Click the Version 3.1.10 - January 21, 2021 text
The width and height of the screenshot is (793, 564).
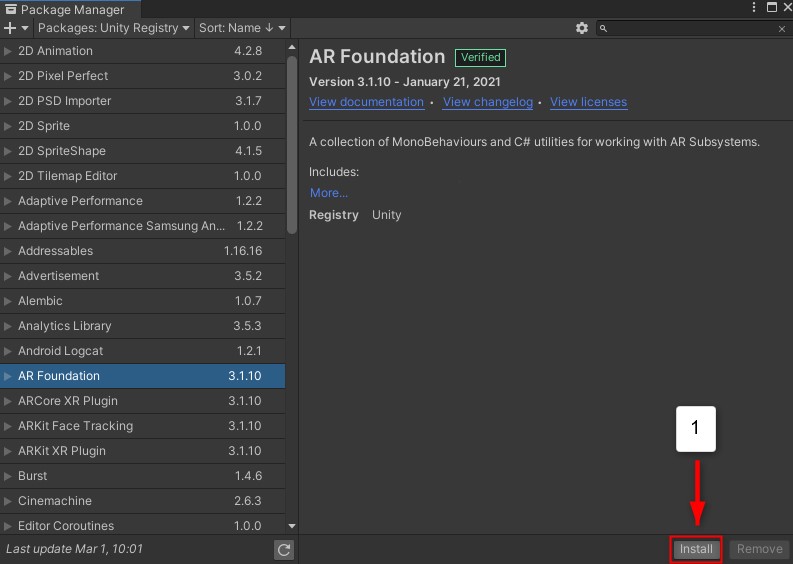[405, 82]
